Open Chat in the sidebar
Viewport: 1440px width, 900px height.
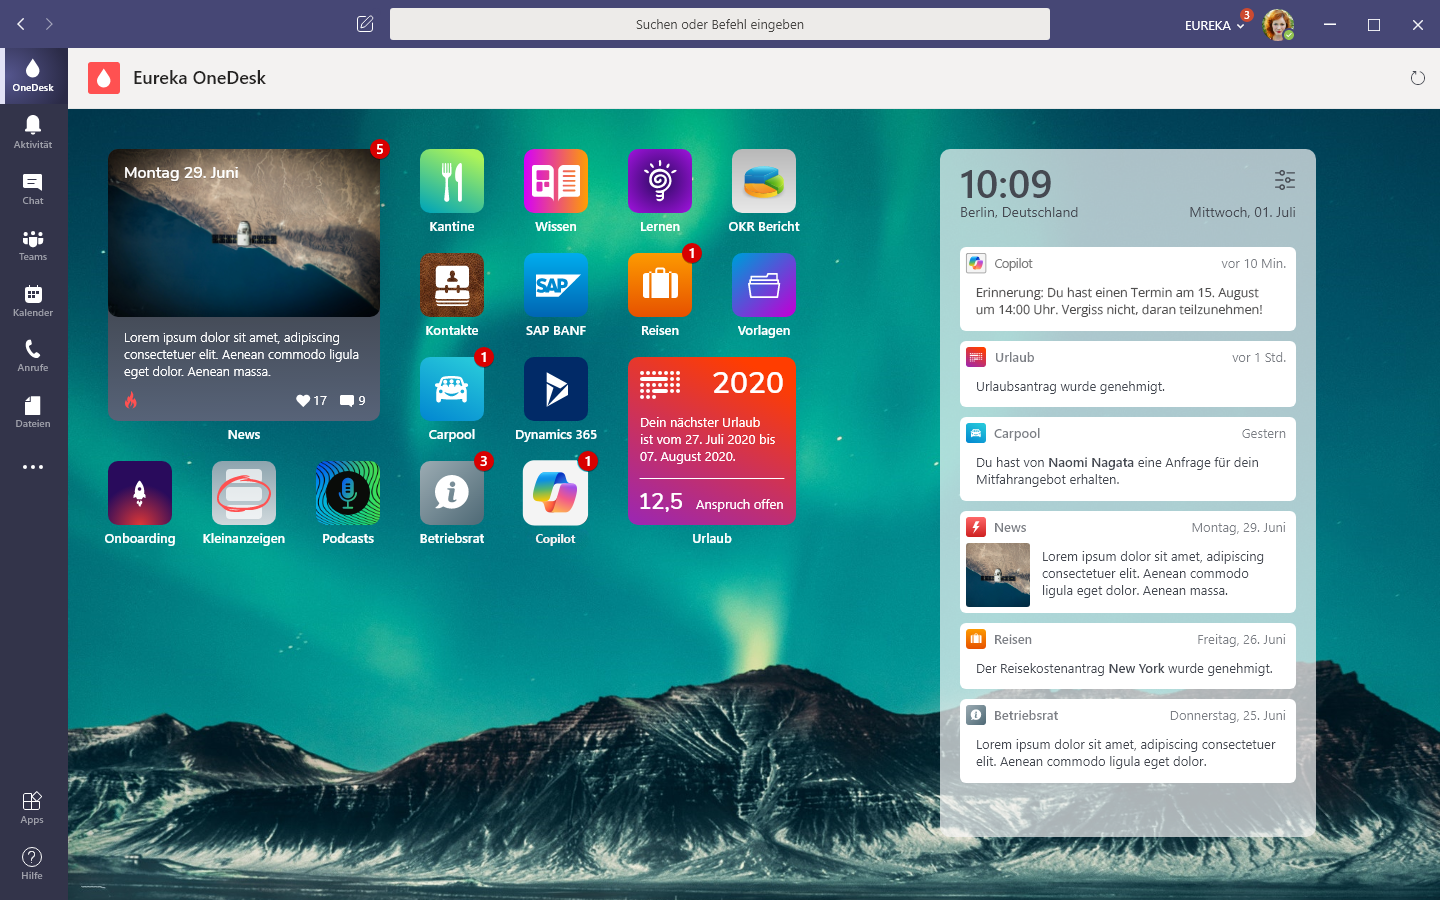[x=33, y=188]
